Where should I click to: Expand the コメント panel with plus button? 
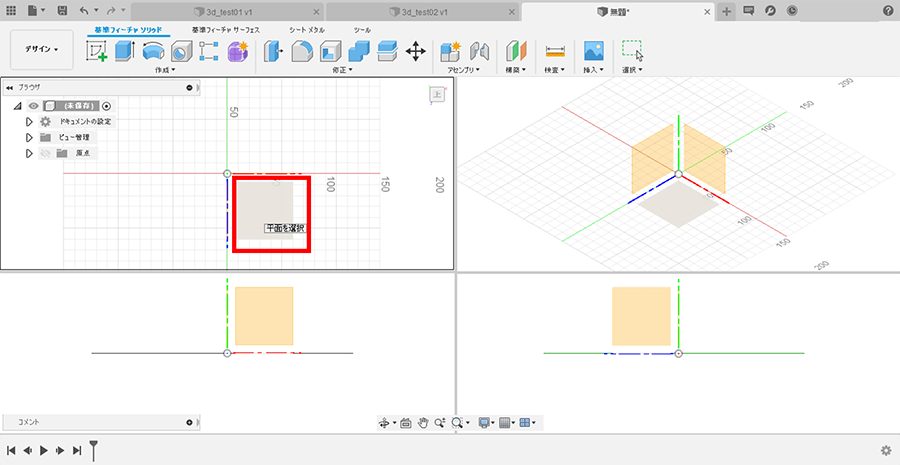pos(189,422)
